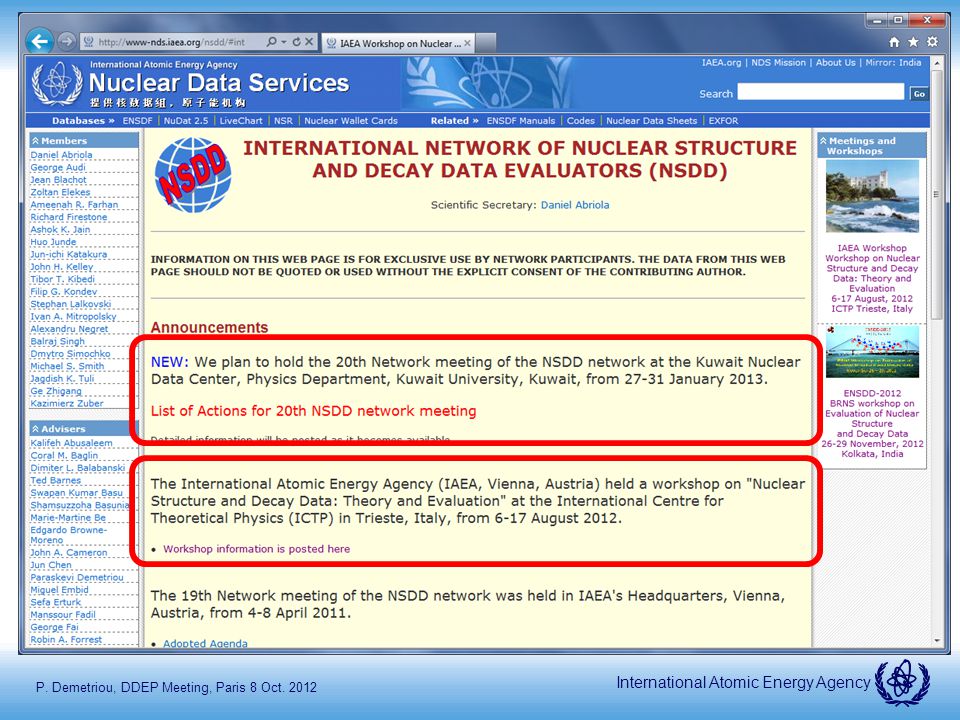
Task: Open member Balraj Singh
Action: [x=58, y=341]
